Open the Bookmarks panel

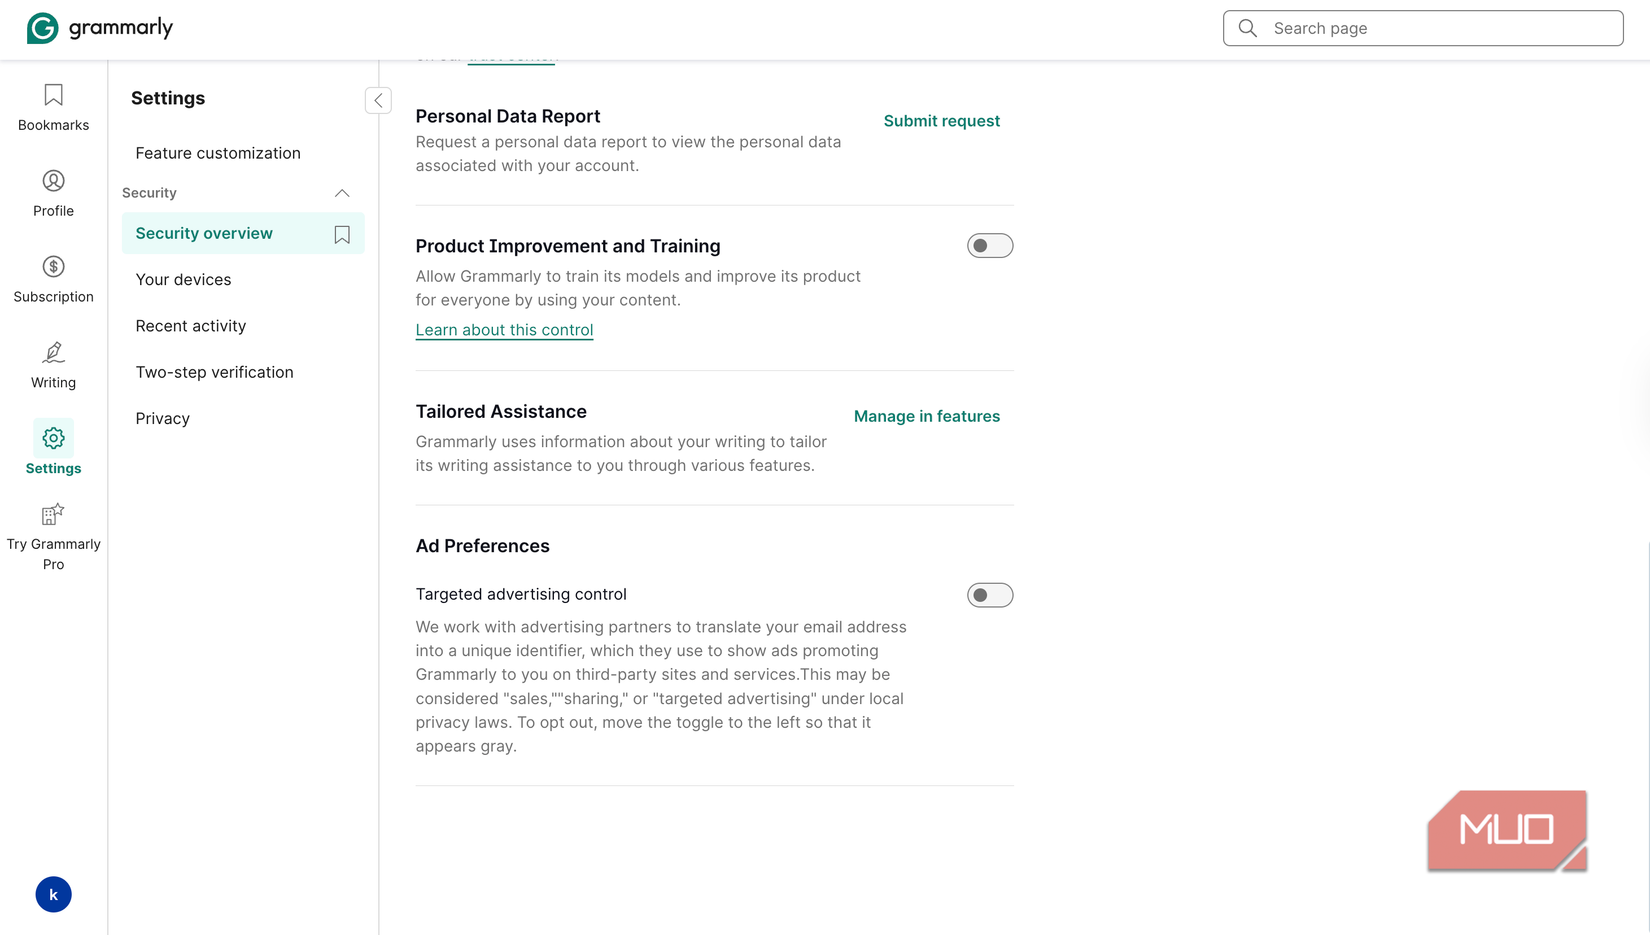(x=53, y=107)
